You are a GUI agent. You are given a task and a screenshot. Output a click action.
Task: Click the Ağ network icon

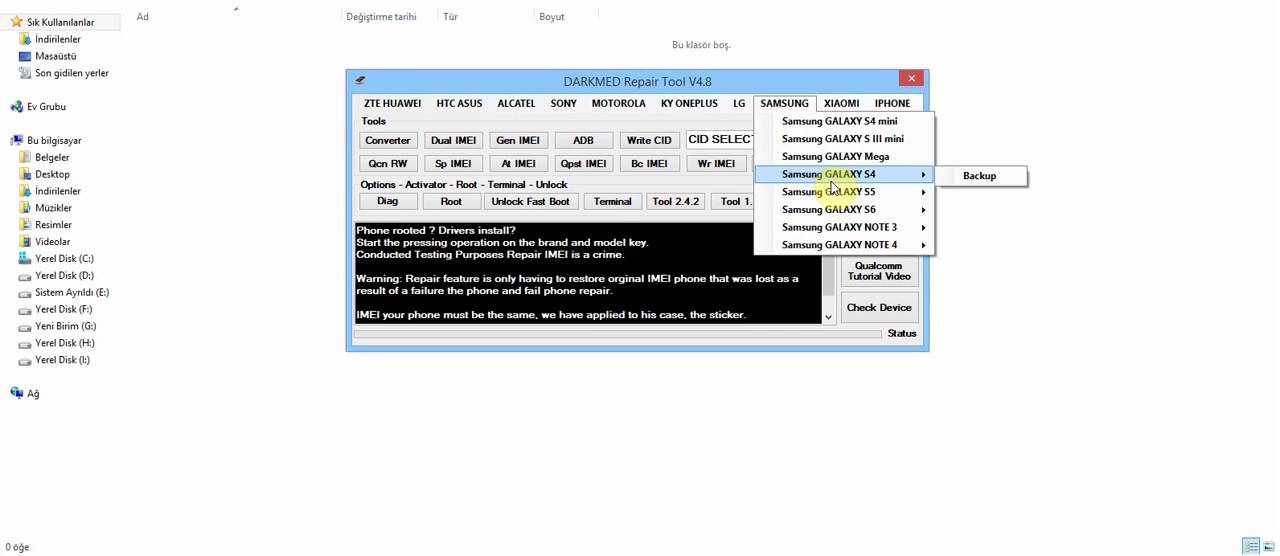coord(16,393)
